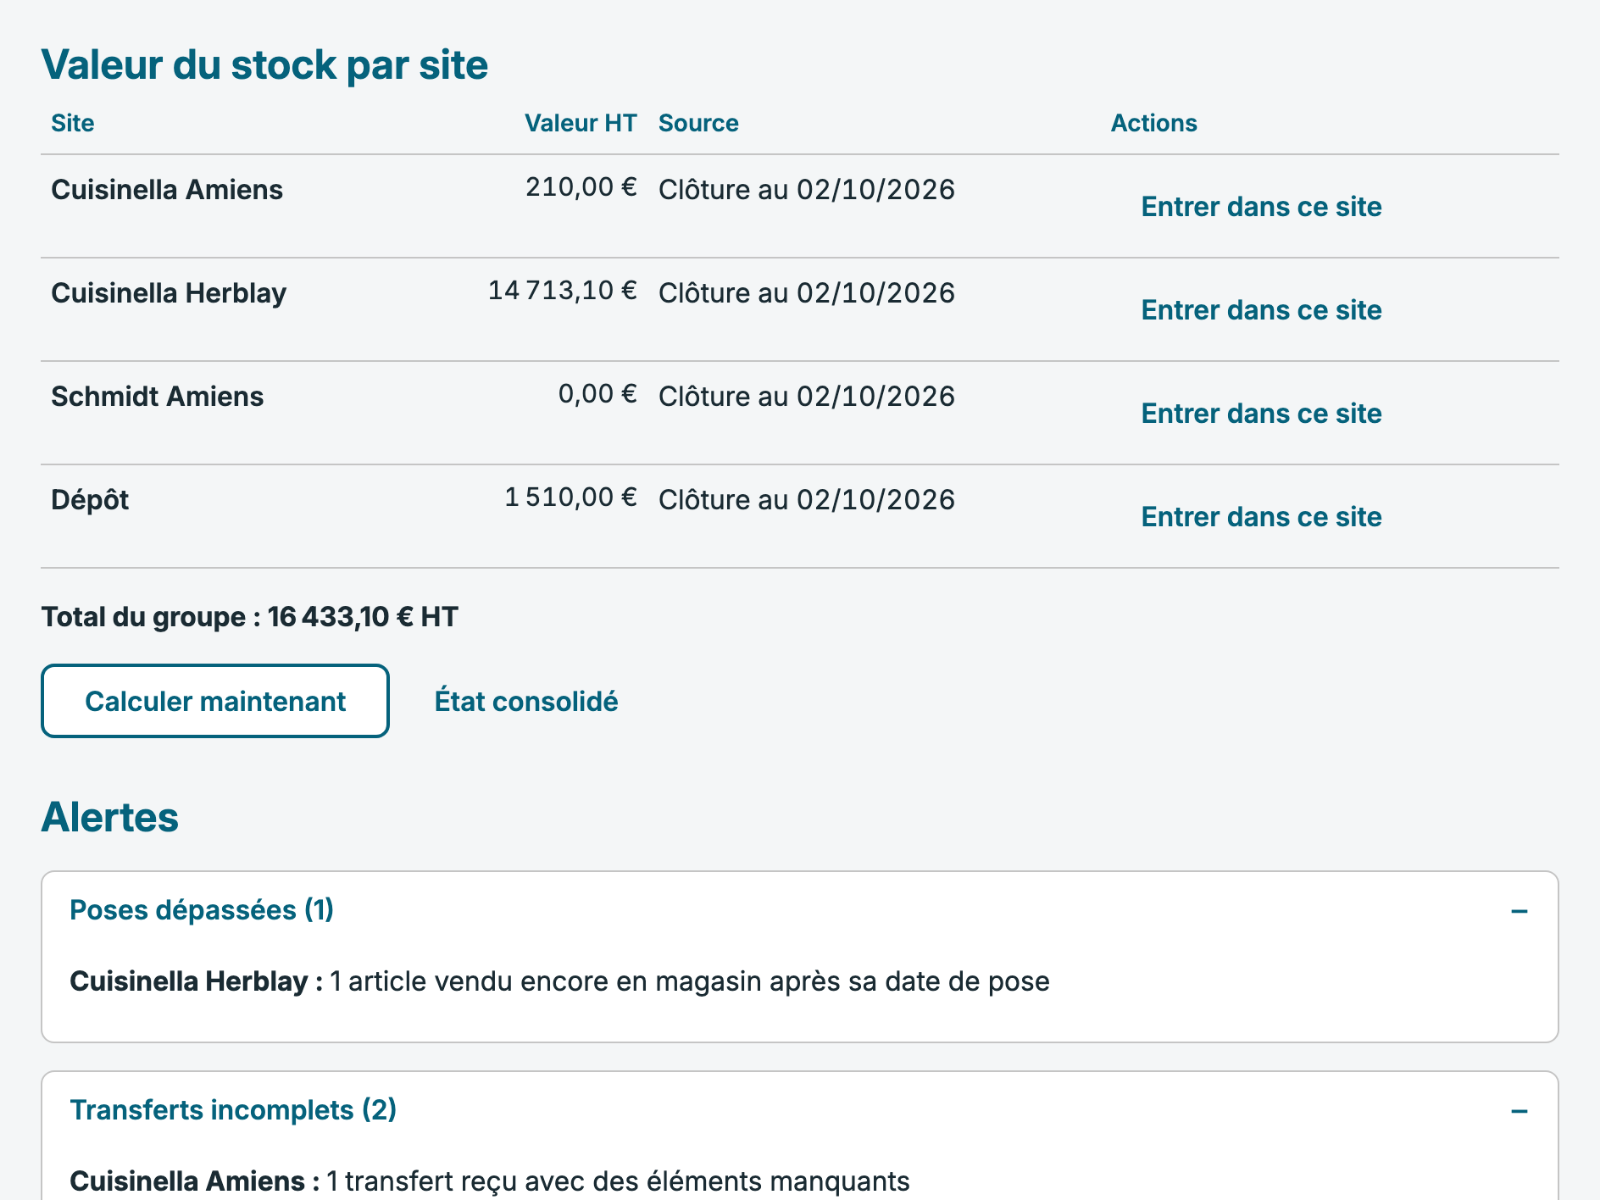
Task: Collapse the Poses dépassées alert panel
Action: 1519,911
